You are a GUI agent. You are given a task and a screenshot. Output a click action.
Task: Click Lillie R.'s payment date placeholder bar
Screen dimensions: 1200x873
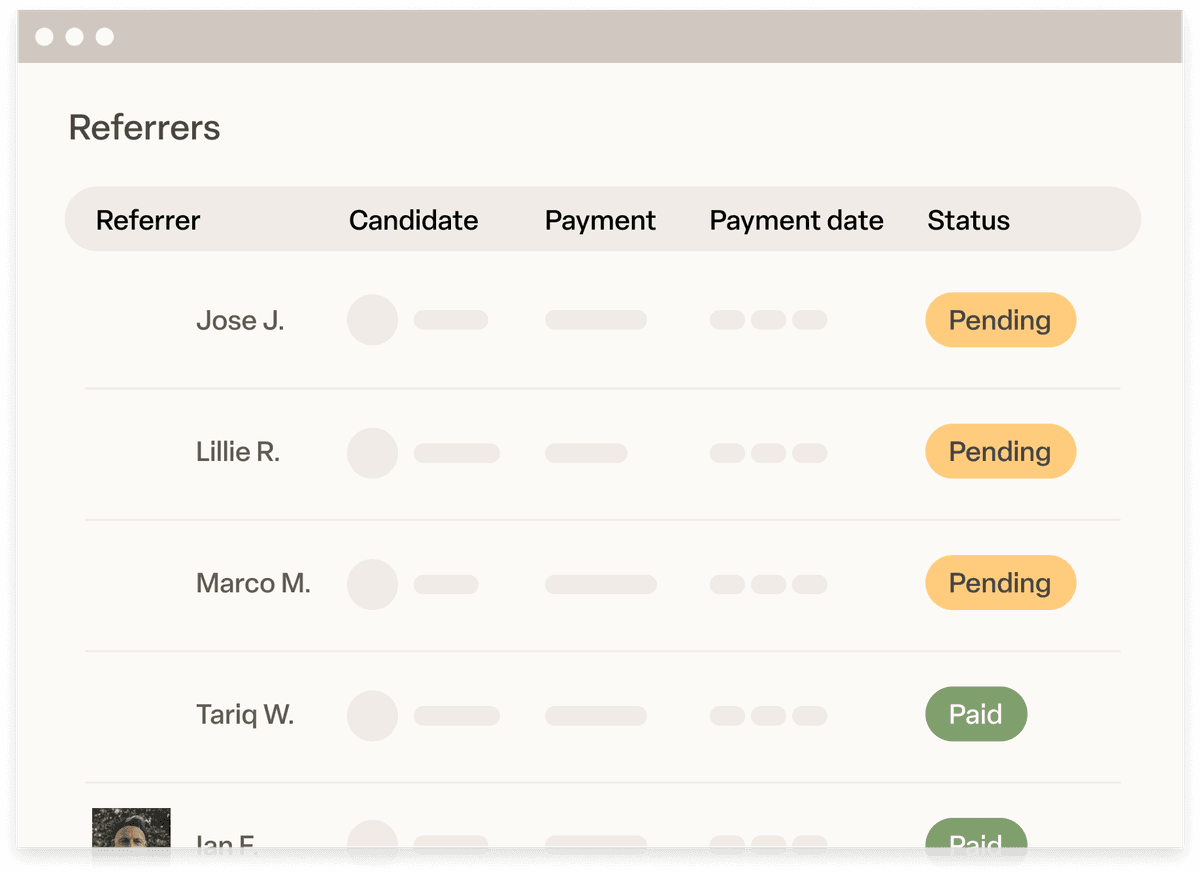767,452
